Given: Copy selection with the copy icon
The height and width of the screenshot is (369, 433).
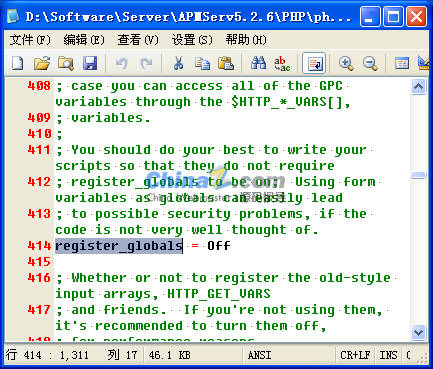Looking at the screenshot, I should point(202,63).
